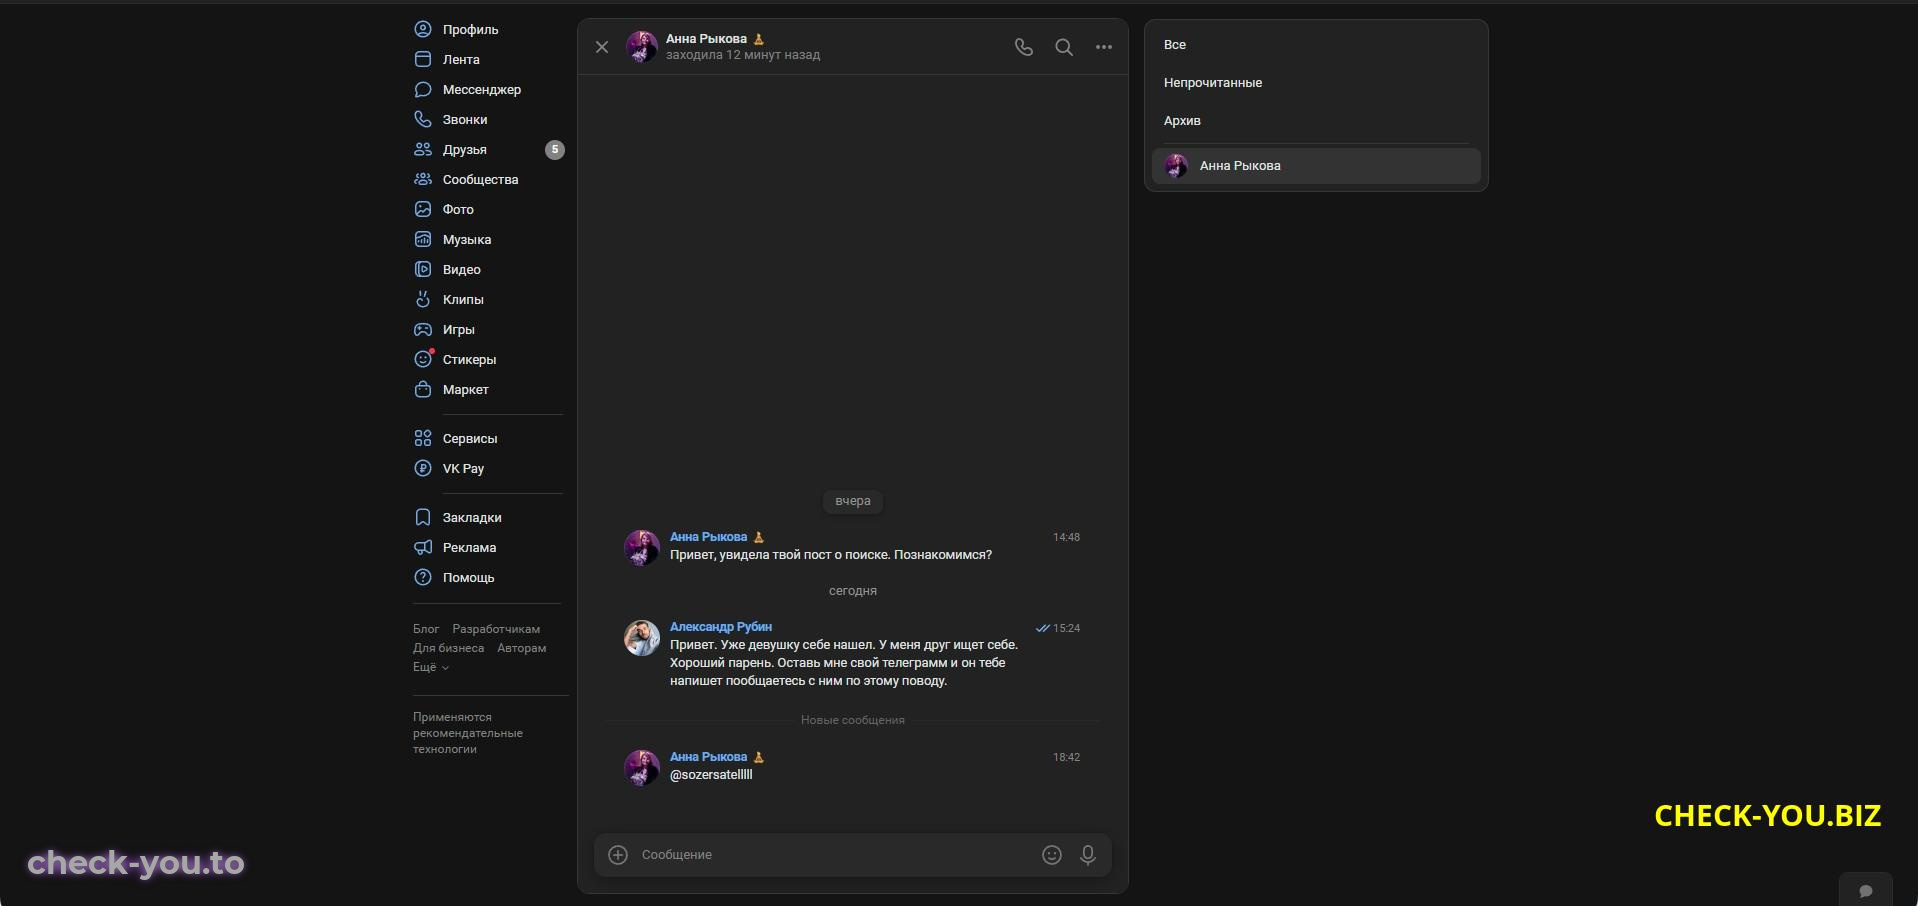Click the Мессенджер menu label
Viewport: 1918px width, 906px height.
[482, 89]
